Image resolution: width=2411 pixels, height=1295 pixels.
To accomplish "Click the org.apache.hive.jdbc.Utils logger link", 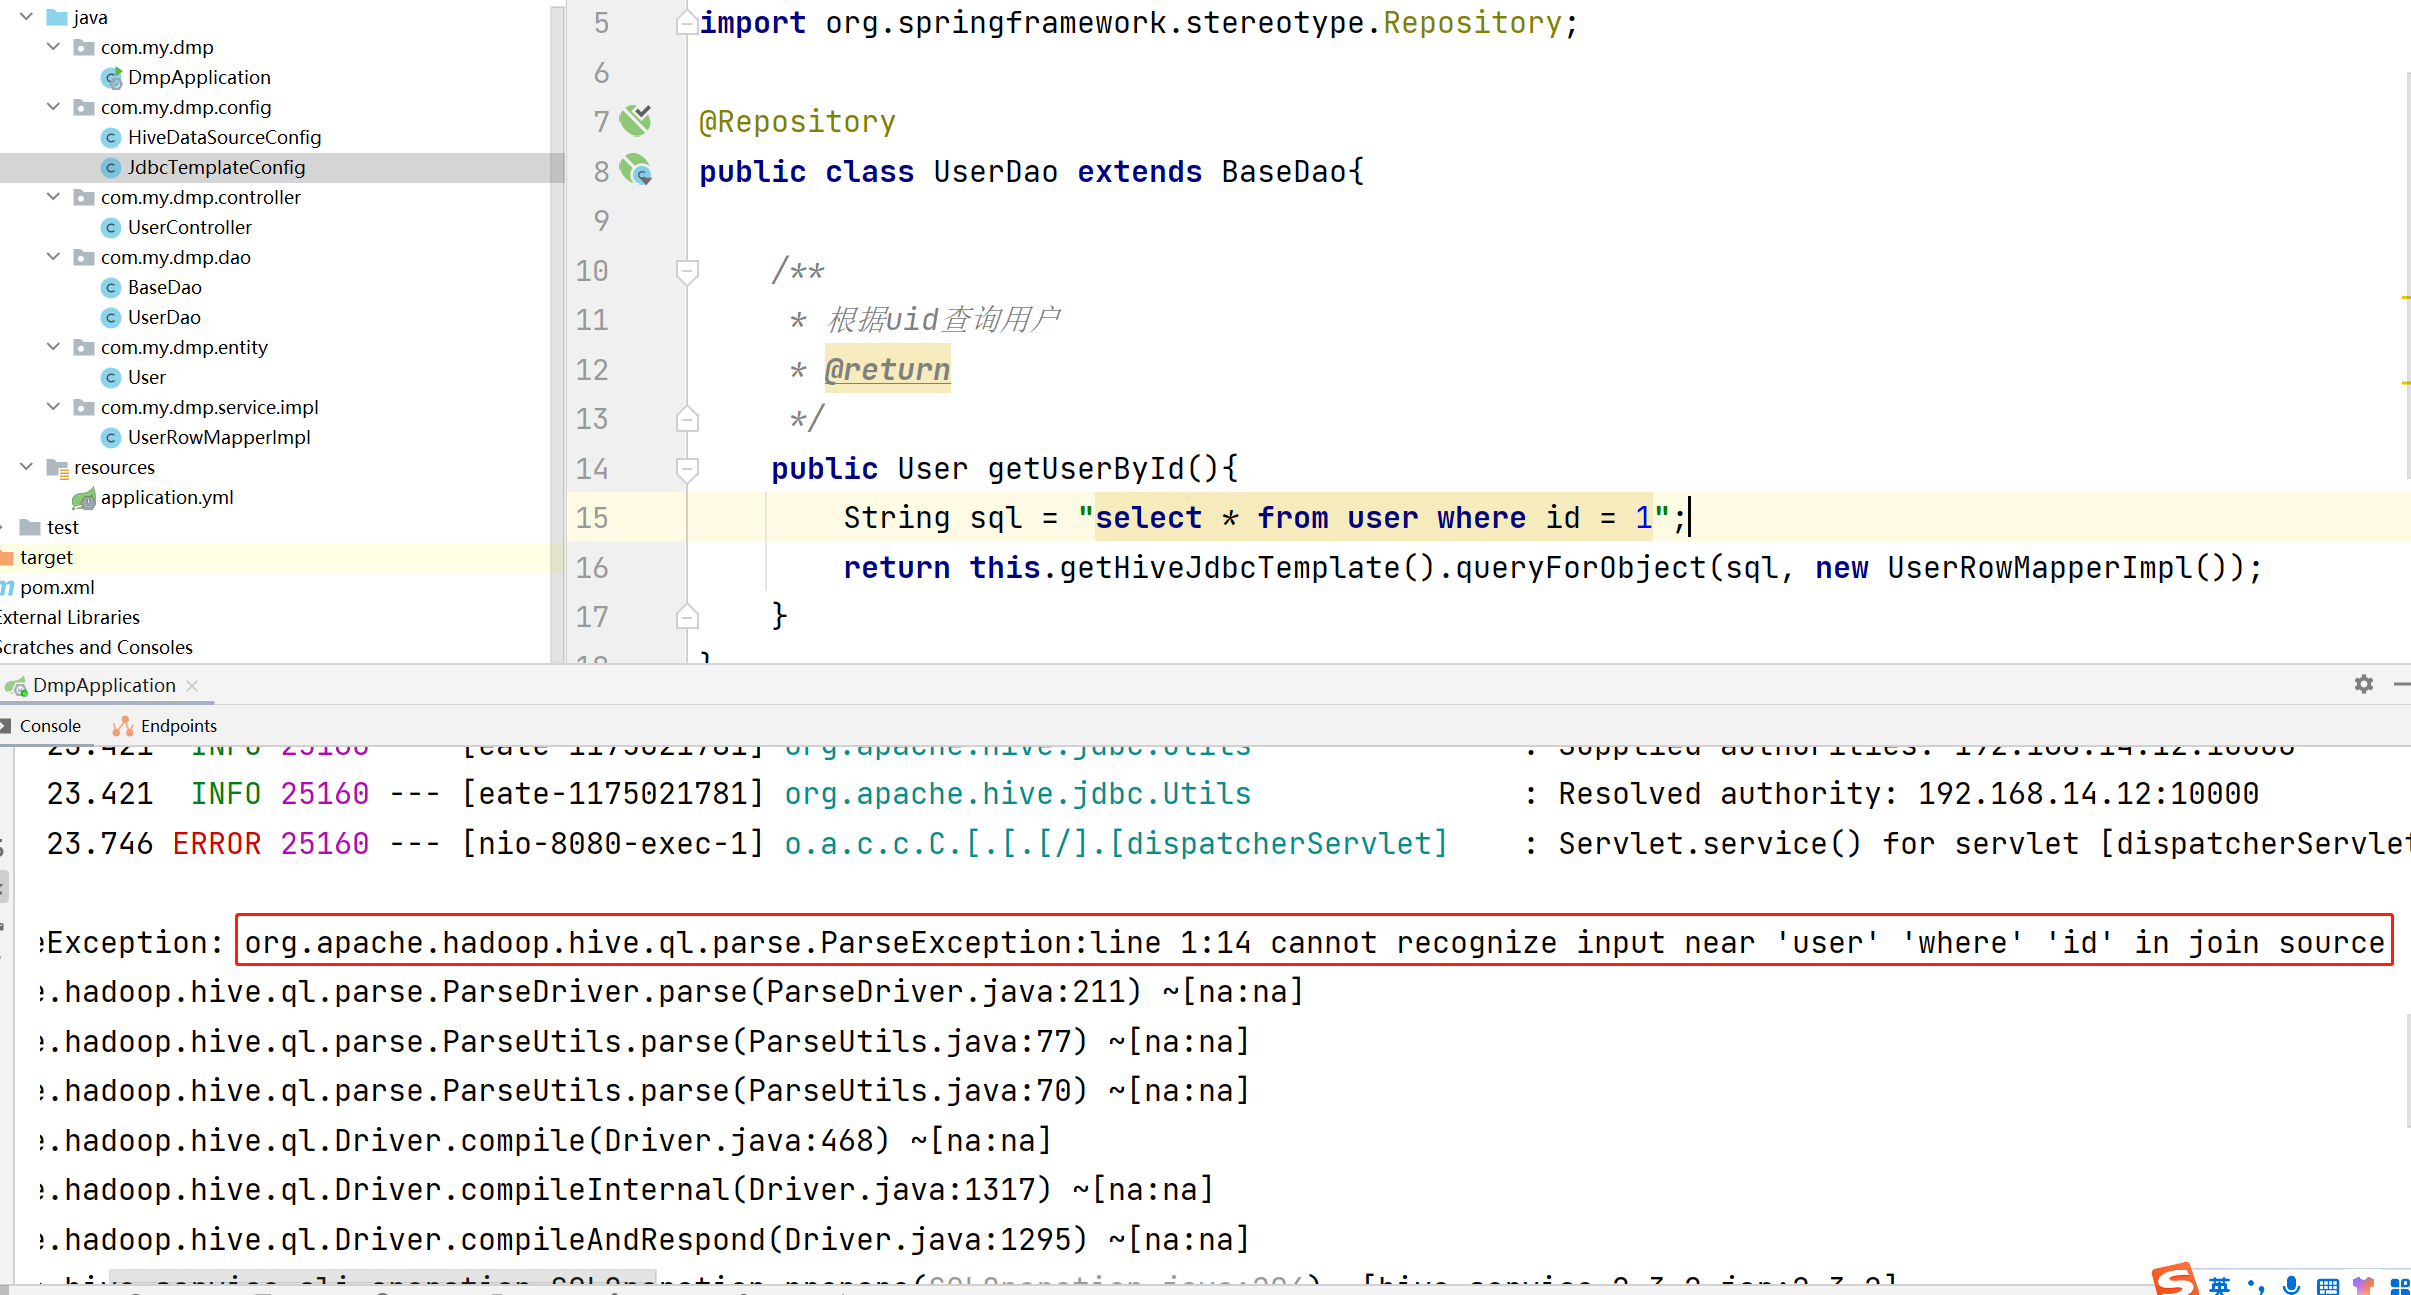I will click(x=1018, y=794).
